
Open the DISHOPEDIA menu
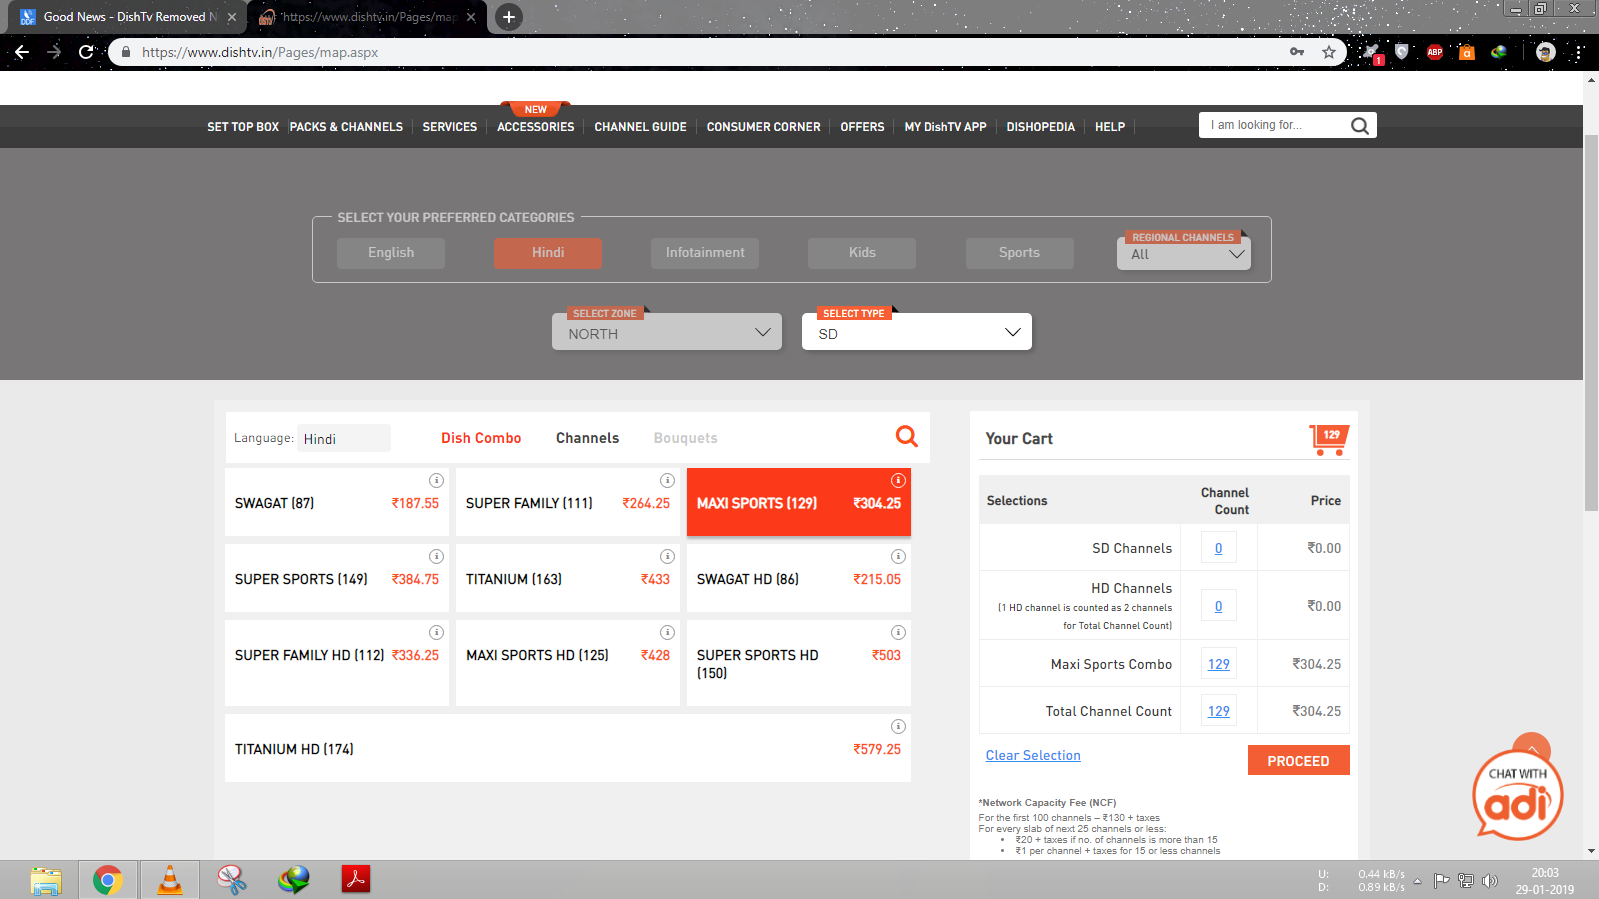click(x=1040, y=127)
